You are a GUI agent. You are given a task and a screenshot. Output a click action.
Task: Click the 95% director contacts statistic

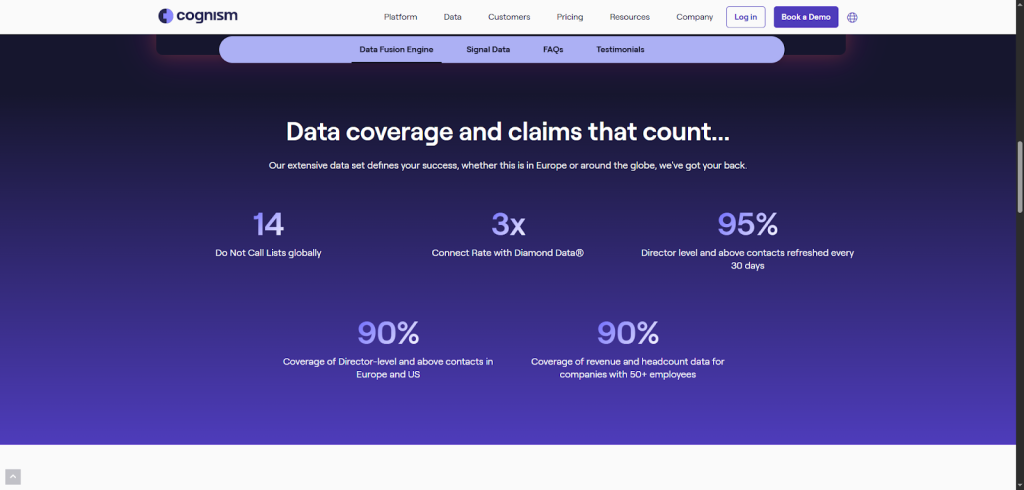(x=747, y=224)
